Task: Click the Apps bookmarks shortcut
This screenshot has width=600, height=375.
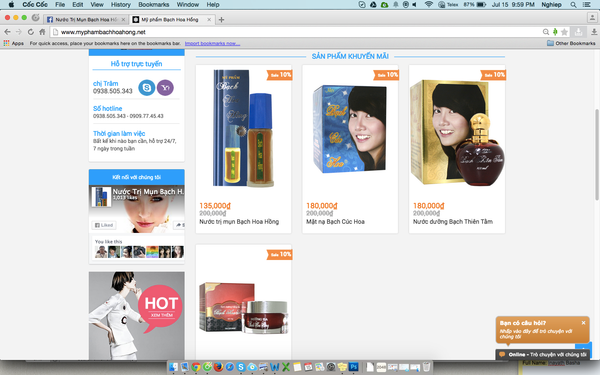Action: coord(14,43)
